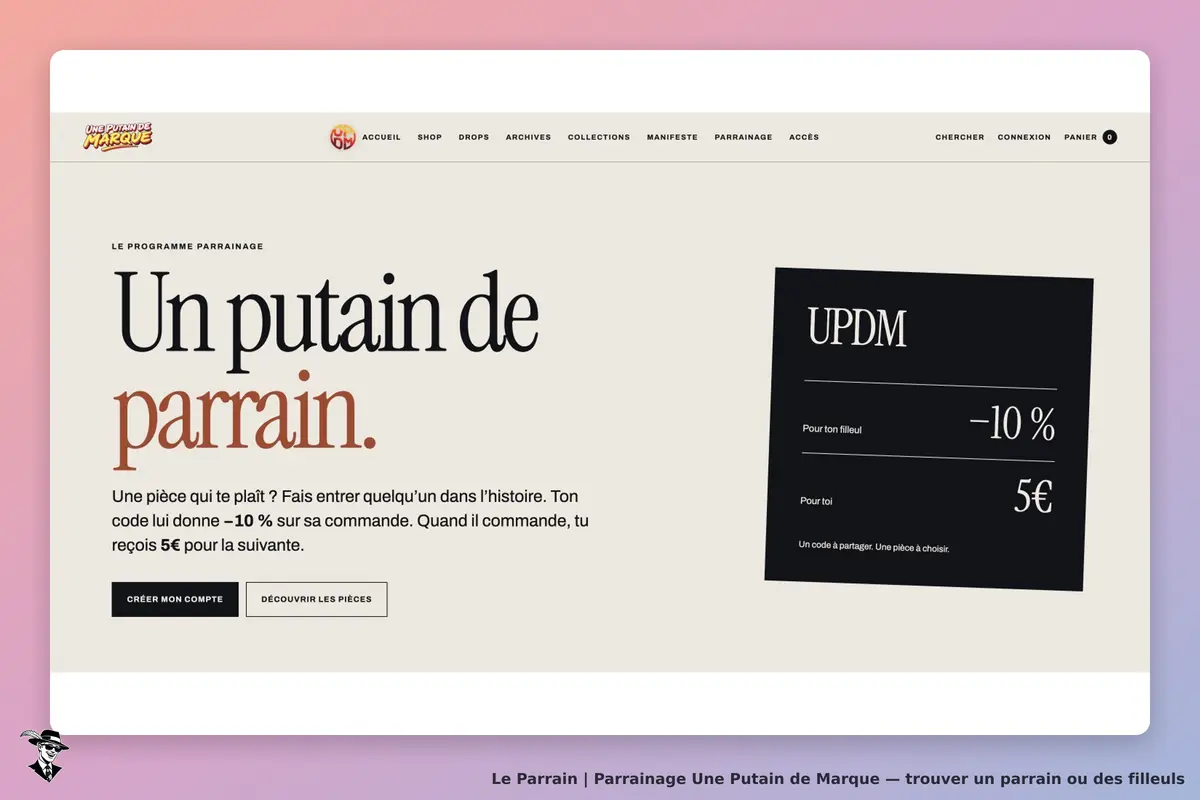Click the Découvrir les pièces button
This screenshot has height=800, width=1200.
pyautogui.click(x=316, y=599)
